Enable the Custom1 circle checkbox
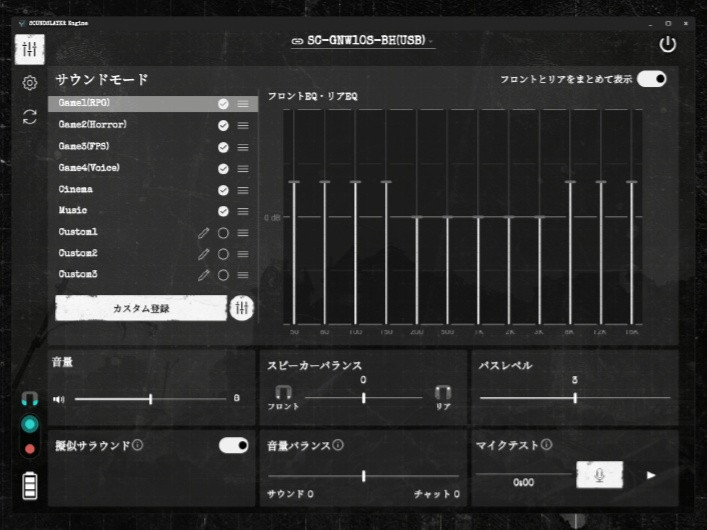 [x=223, y=233]
